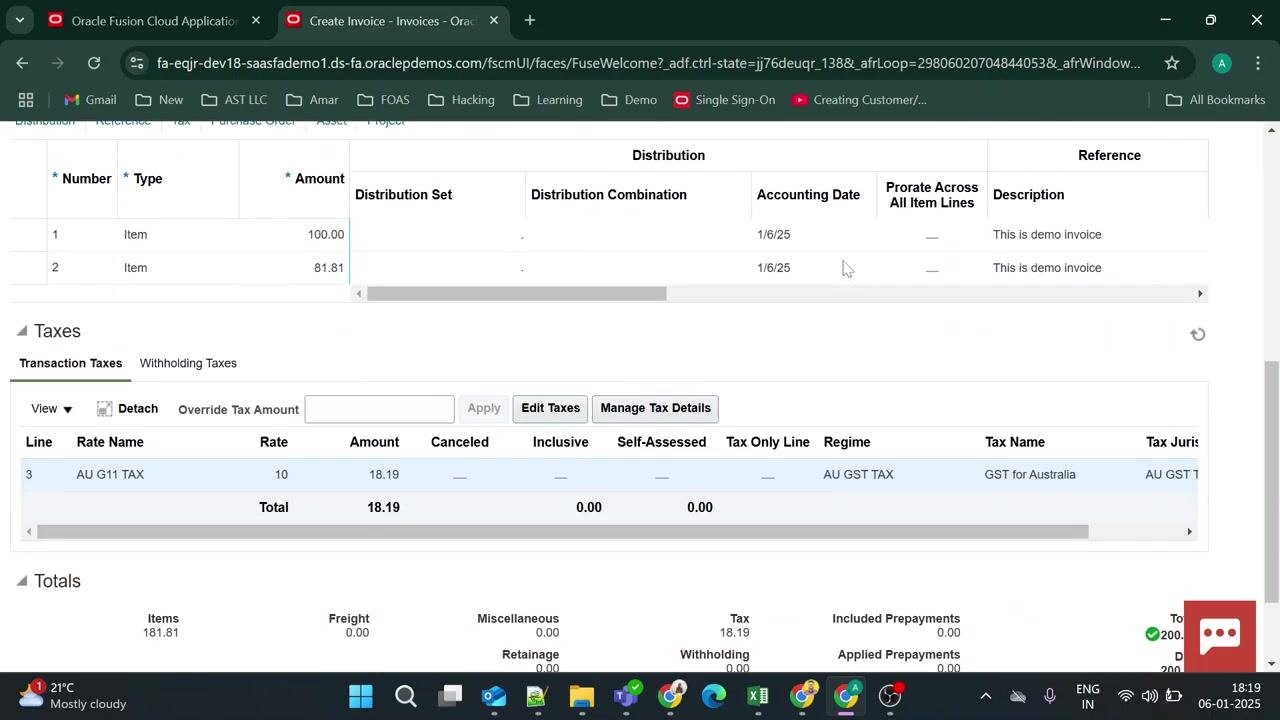
Task: Open the All Bookmarks folder
Action: 1216,100
